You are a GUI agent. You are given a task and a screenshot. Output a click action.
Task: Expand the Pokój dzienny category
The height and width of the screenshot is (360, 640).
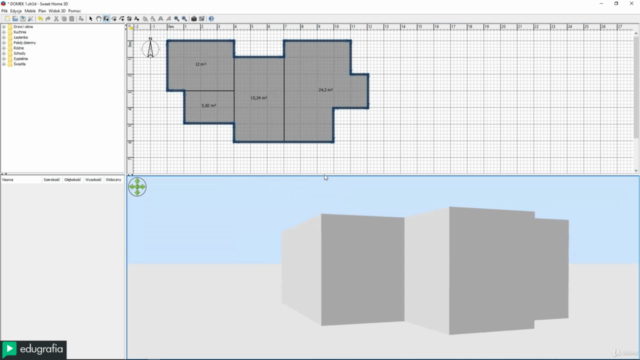pos(4,42)
